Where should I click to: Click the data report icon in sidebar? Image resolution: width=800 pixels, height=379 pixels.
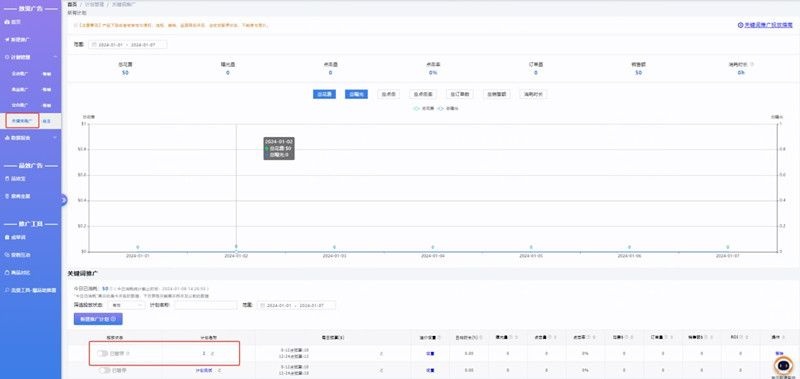click(7, 138)
